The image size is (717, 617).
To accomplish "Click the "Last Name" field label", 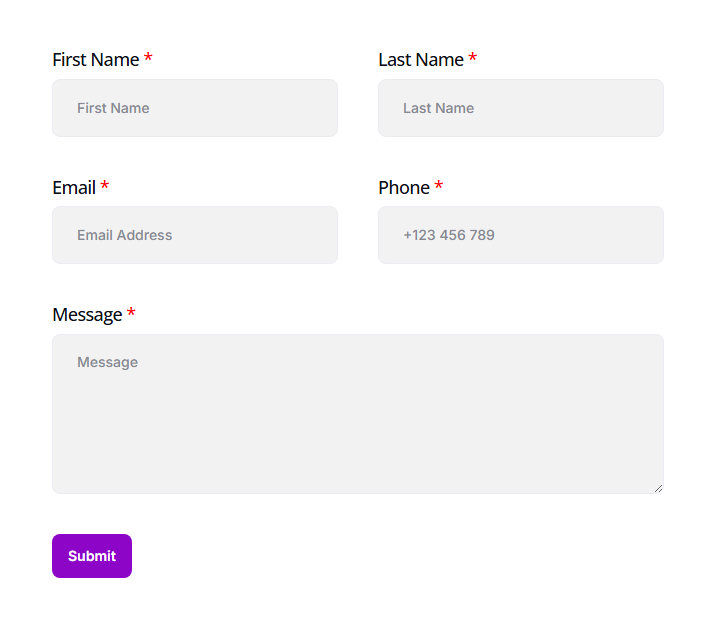I will pos(421,60).
